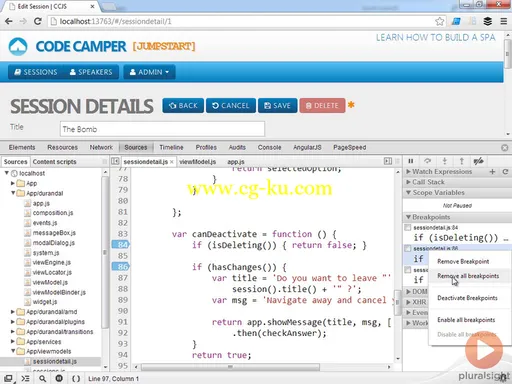
Task: Click the red DELETE button
Action: (322, 106)
